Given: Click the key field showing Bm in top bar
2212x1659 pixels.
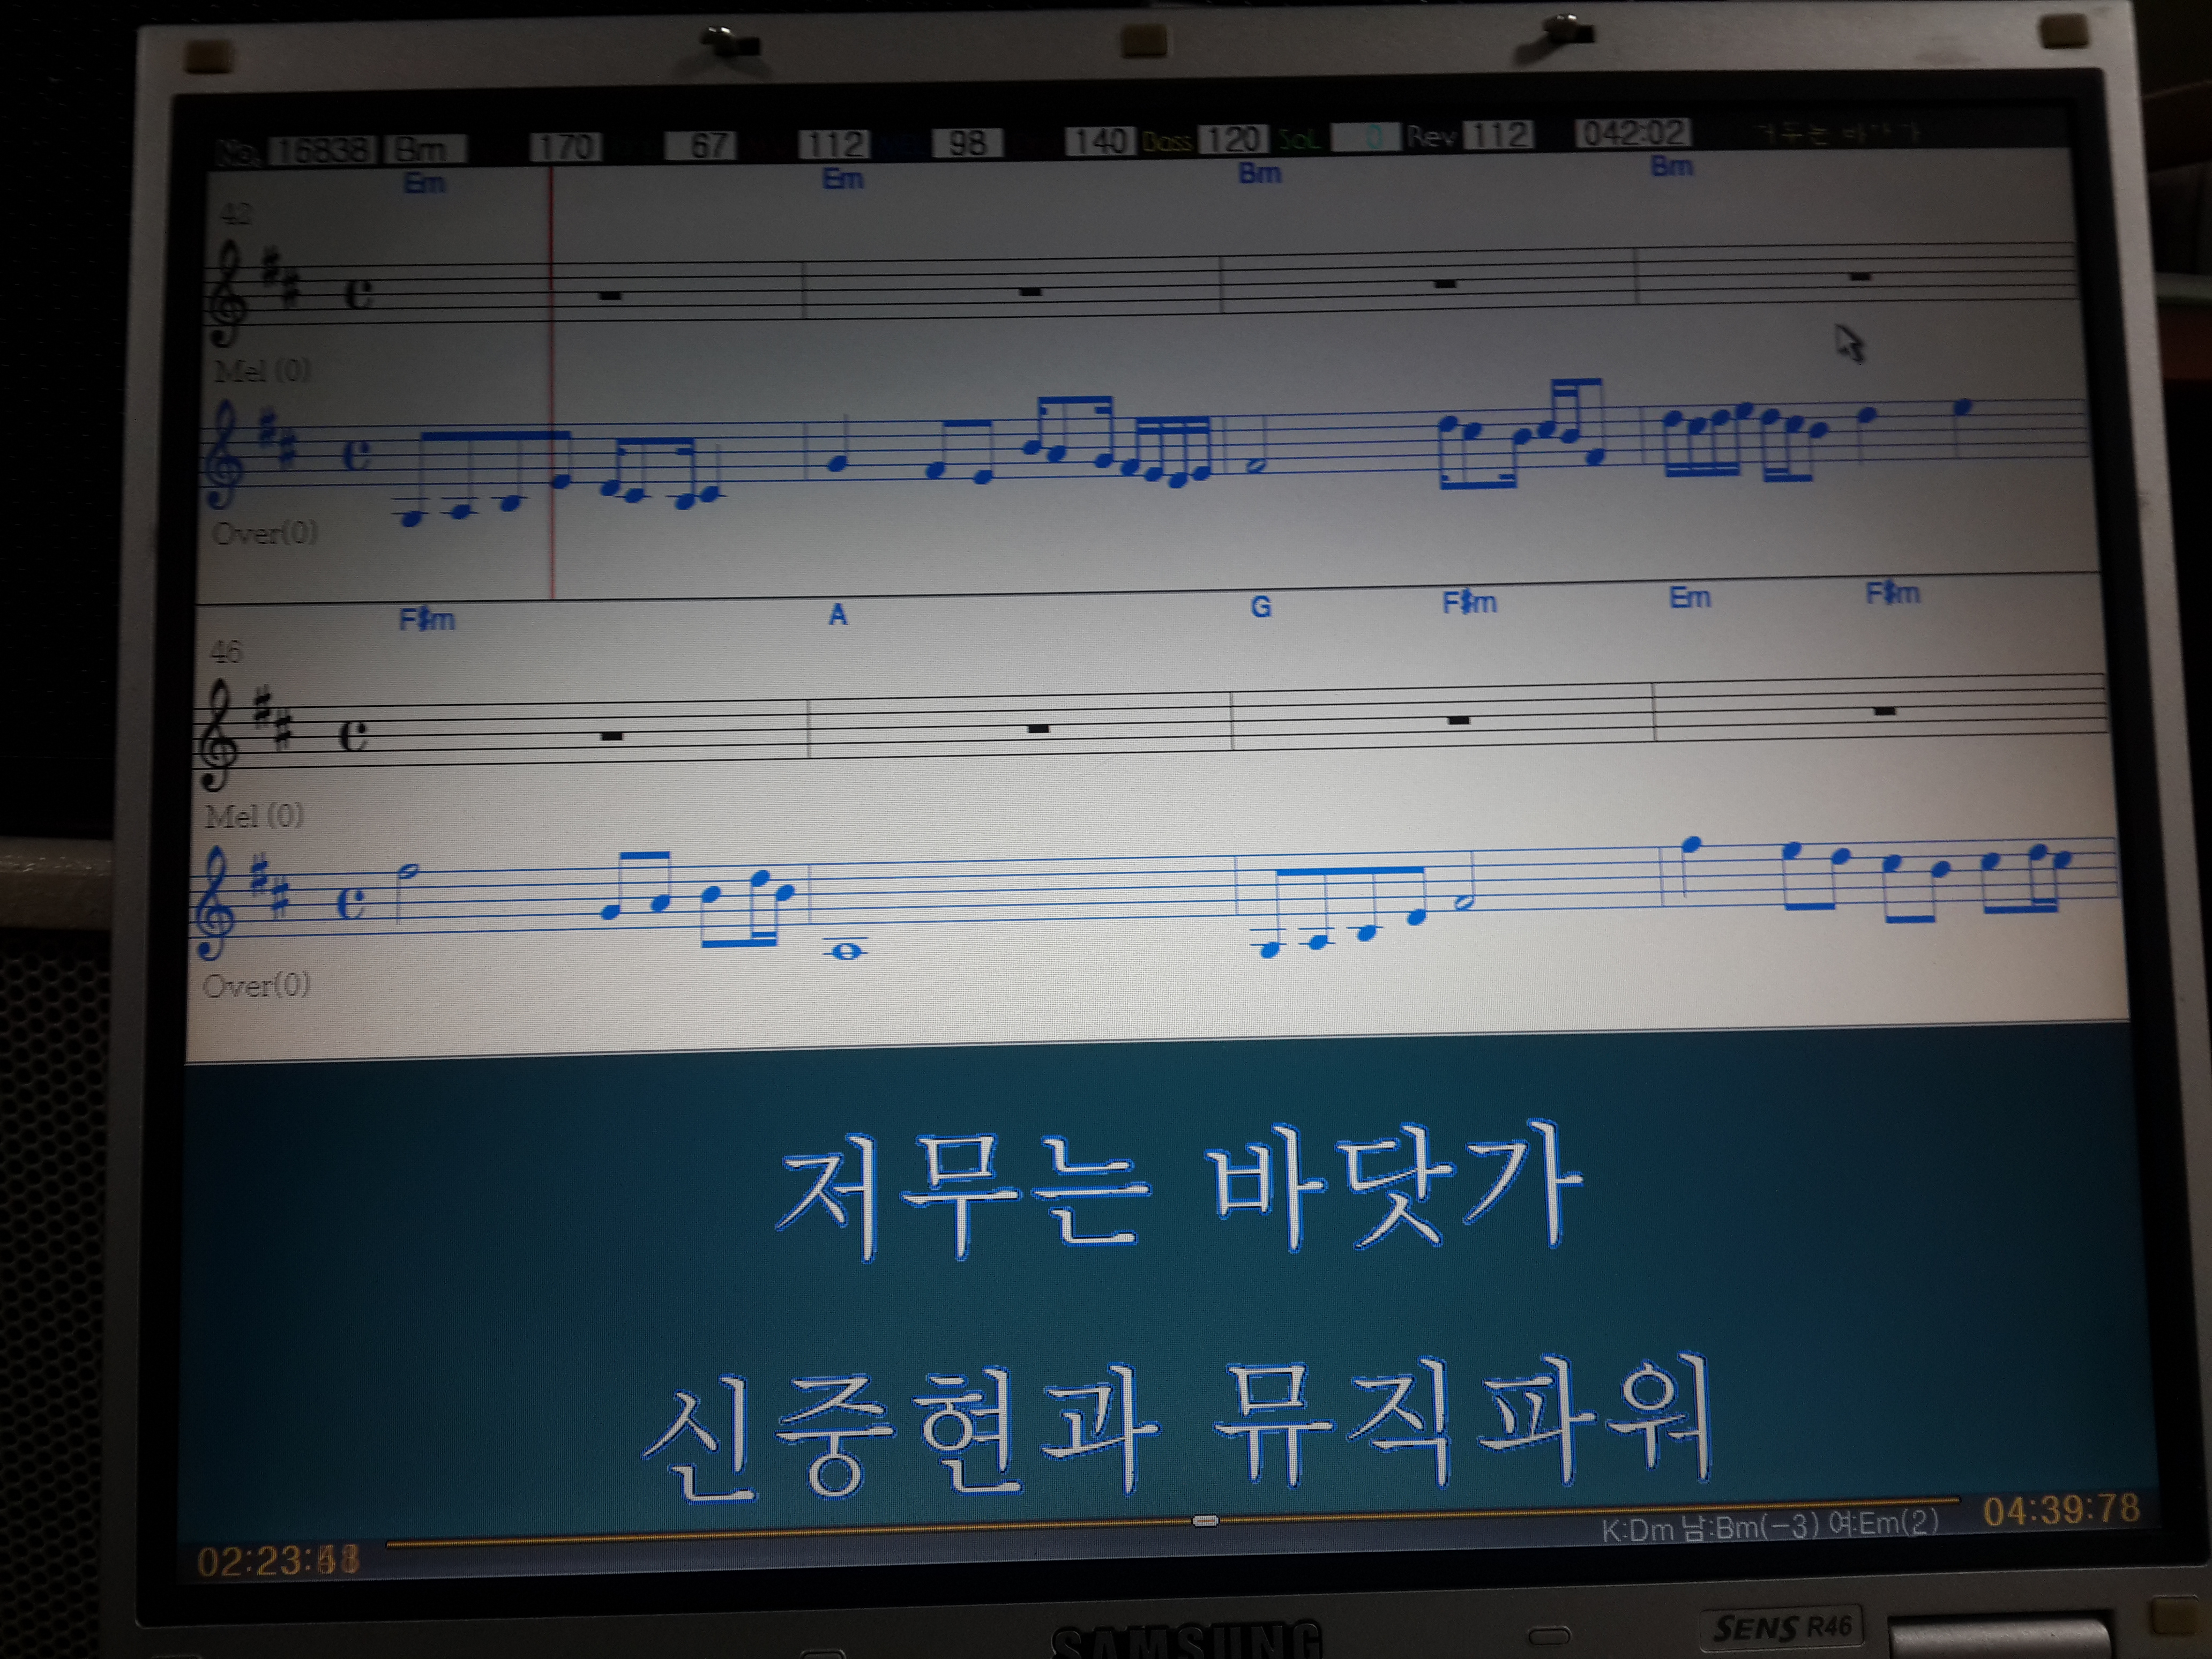Looking at the screenshot, I should 425,149.
